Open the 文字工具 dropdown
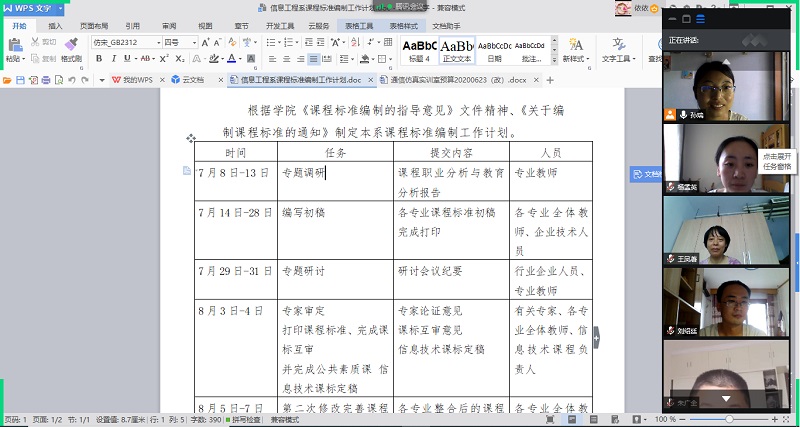 (619, 50)
